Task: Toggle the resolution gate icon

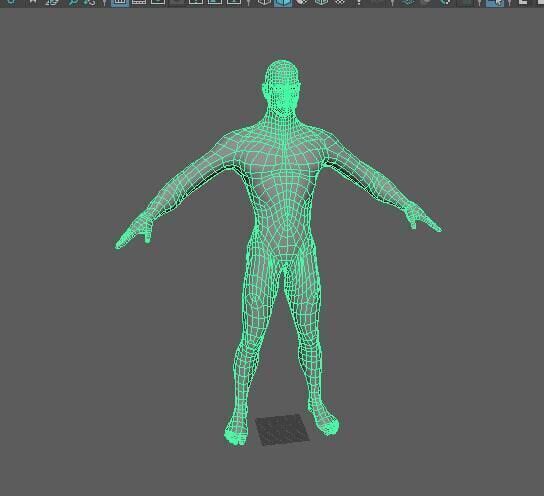Action: [158, 2]
